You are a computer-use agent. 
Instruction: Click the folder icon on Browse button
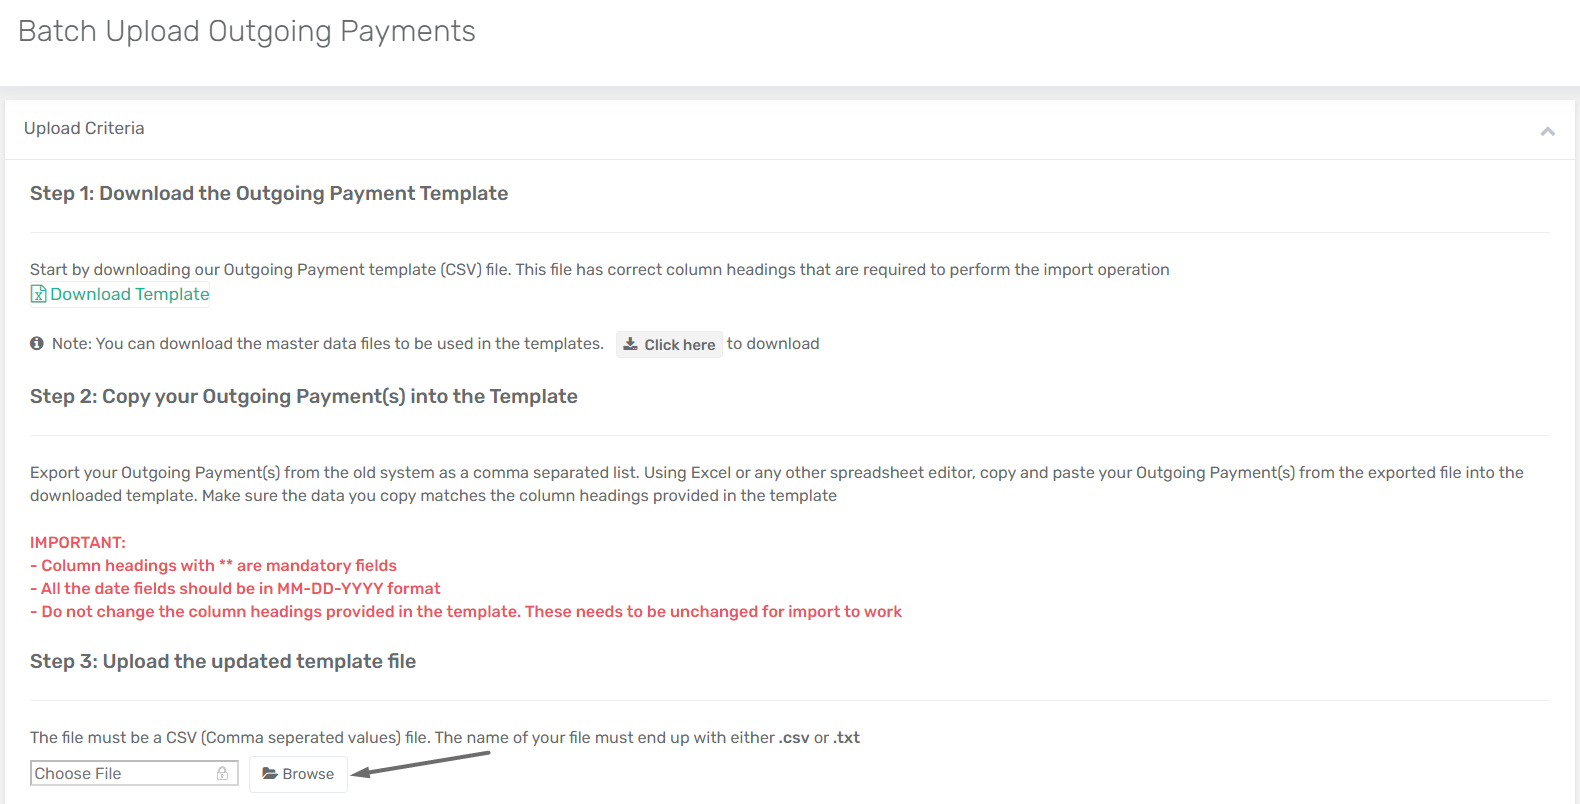point(270,773)
